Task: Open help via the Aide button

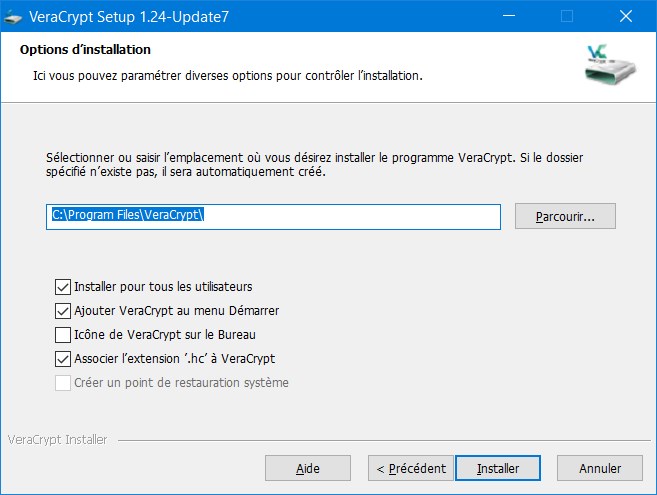Action: click(308, 468)
